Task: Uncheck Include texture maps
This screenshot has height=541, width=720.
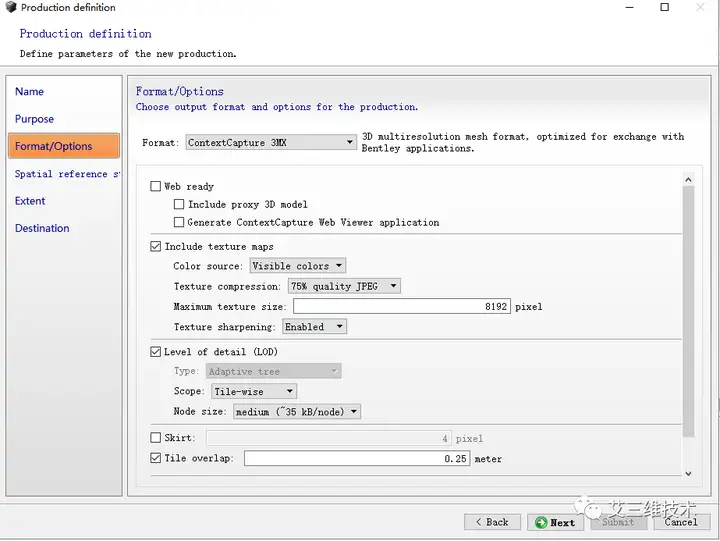Action: 156,247
